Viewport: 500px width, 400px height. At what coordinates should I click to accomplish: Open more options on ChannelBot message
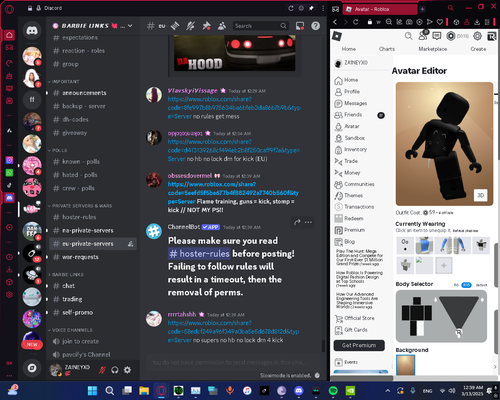click(x=308, y=222)
